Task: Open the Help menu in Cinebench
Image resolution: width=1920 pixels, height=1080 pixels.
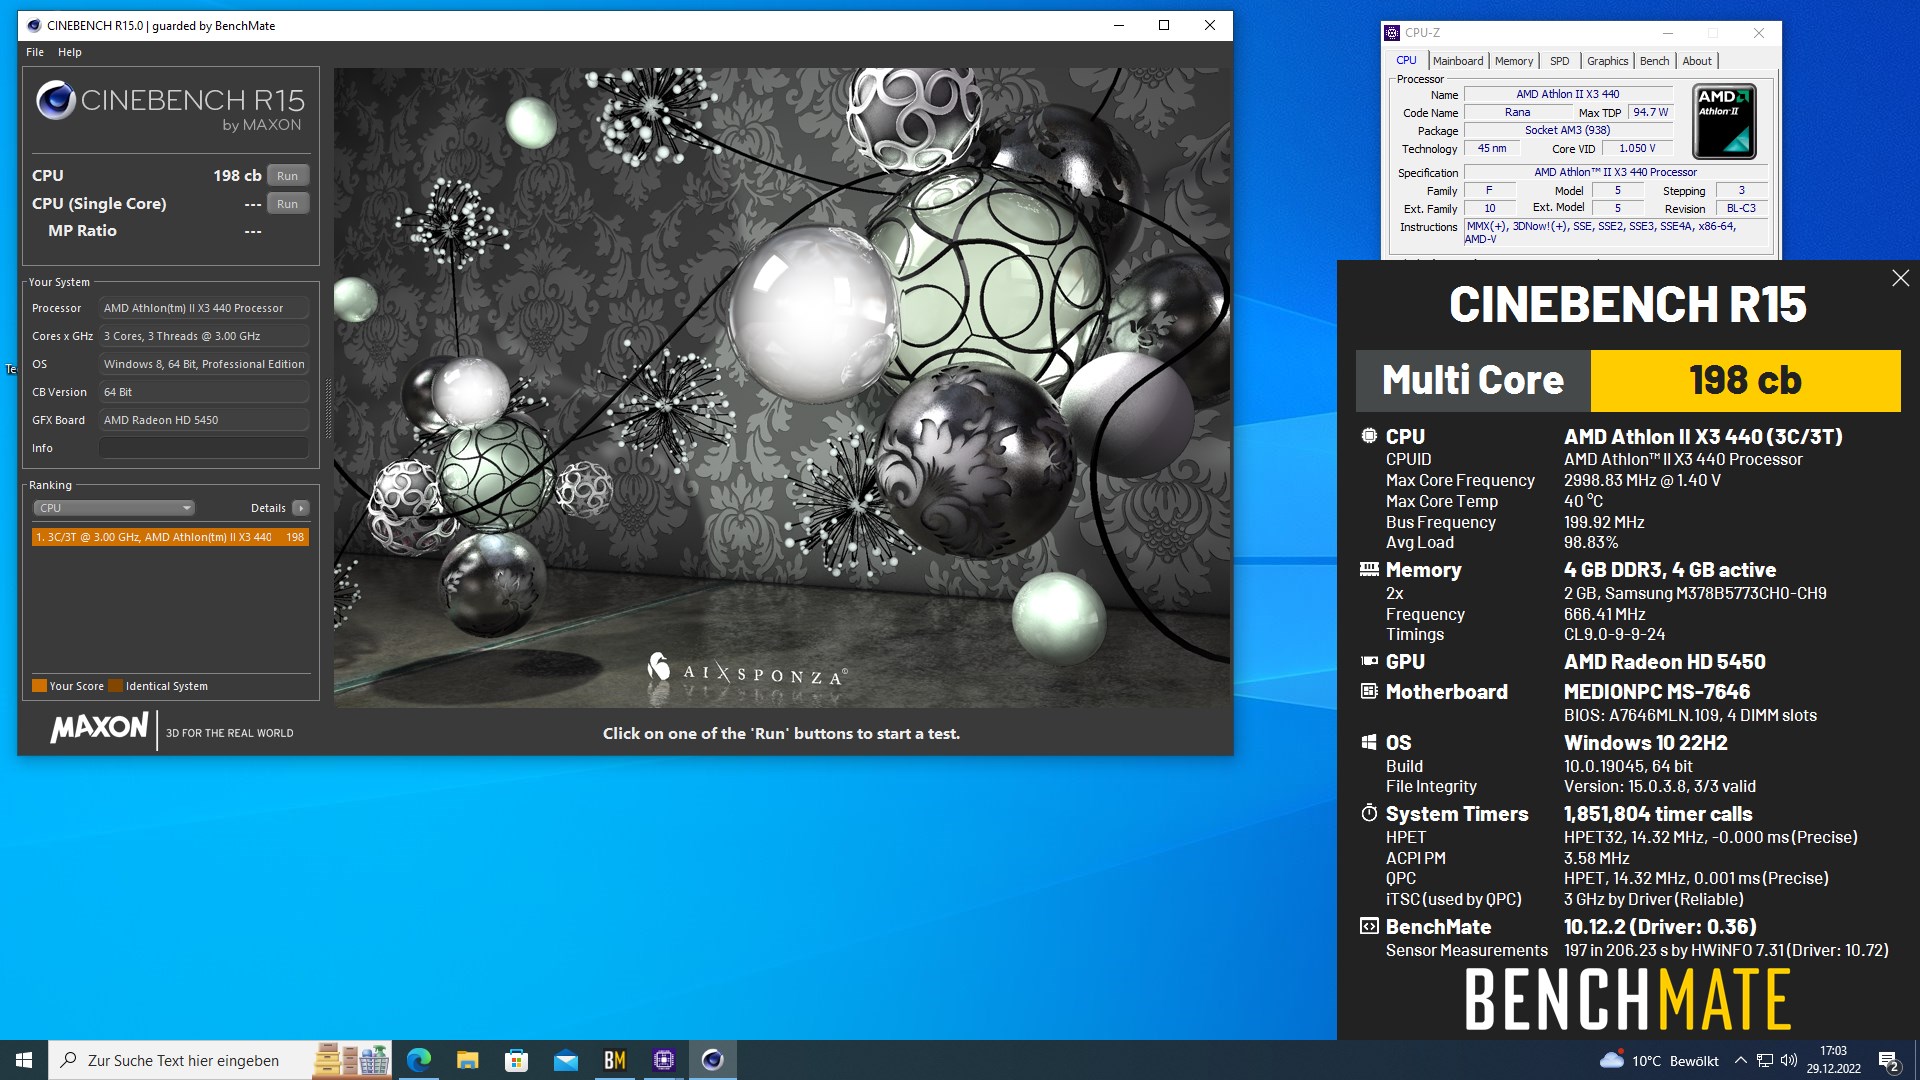Action: coord(70,52)
